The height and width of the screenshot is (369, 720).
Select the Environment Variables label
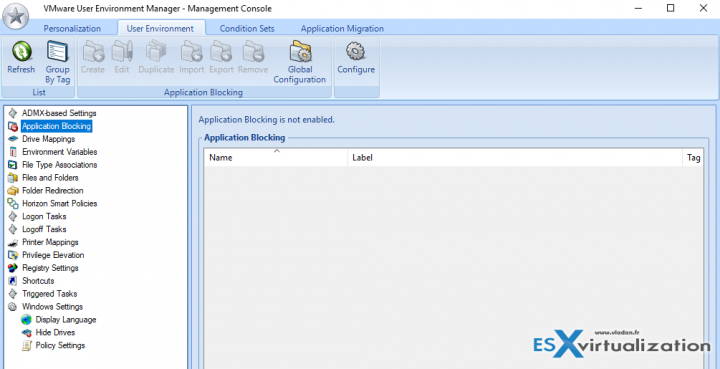60,151
